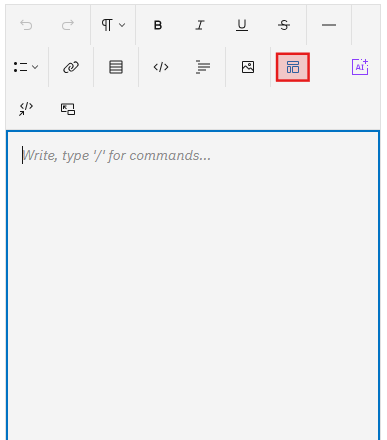Click the highlighted layout template icon

tap(293, 67)
